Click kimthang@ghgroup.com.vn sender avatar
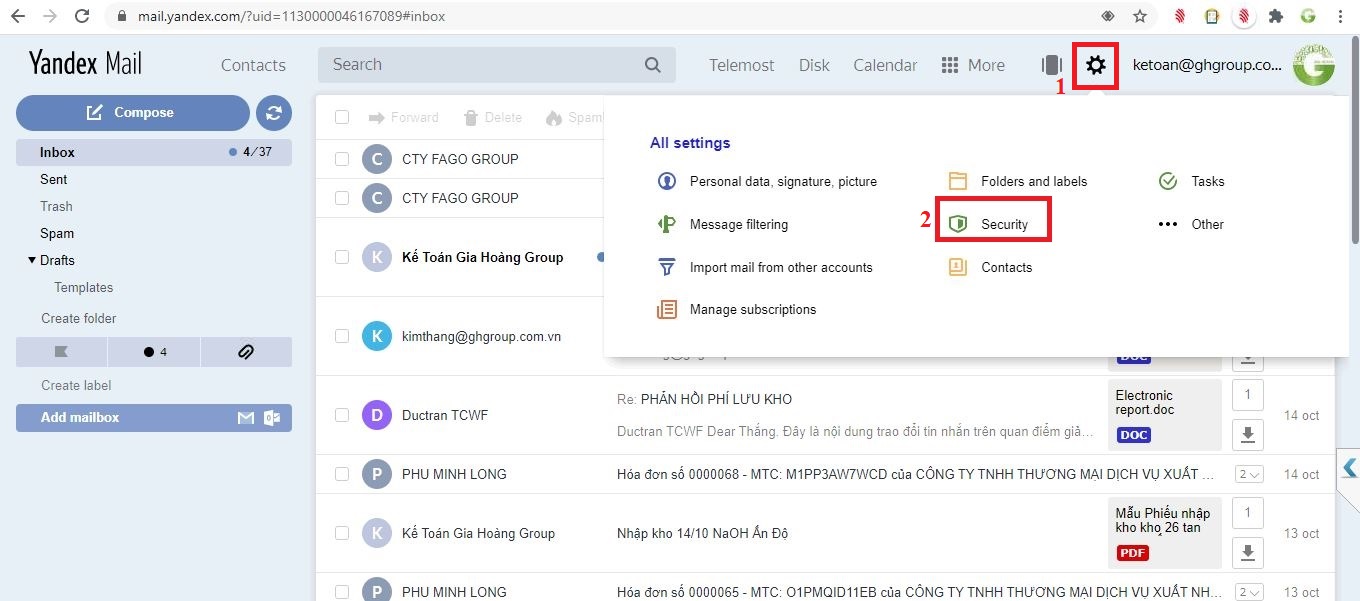The height and width of the screenshot is (601, 1360). (x=376, y=336)
